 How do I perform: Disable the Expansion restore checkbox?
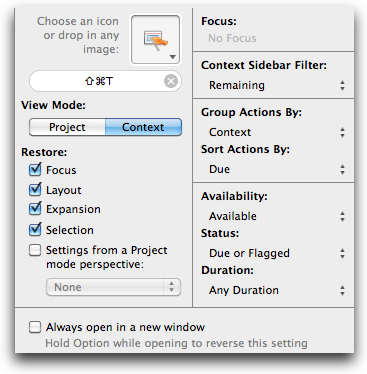pos(35,209)
